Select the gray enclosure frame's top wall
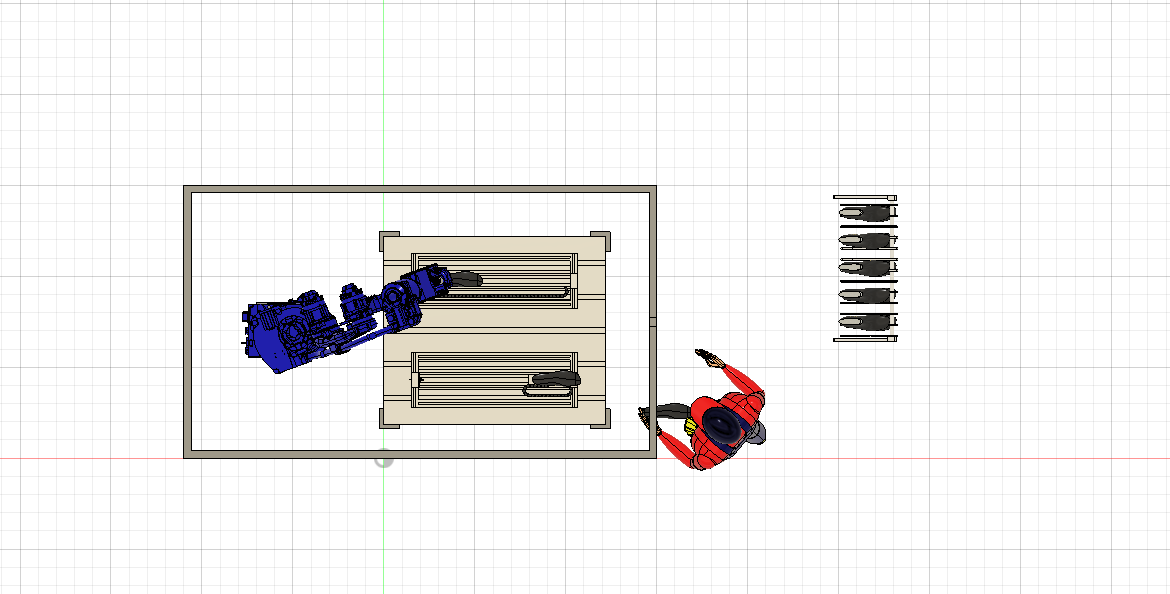Viewport: 1170px width, 594px height. click(x=420, y=189)
